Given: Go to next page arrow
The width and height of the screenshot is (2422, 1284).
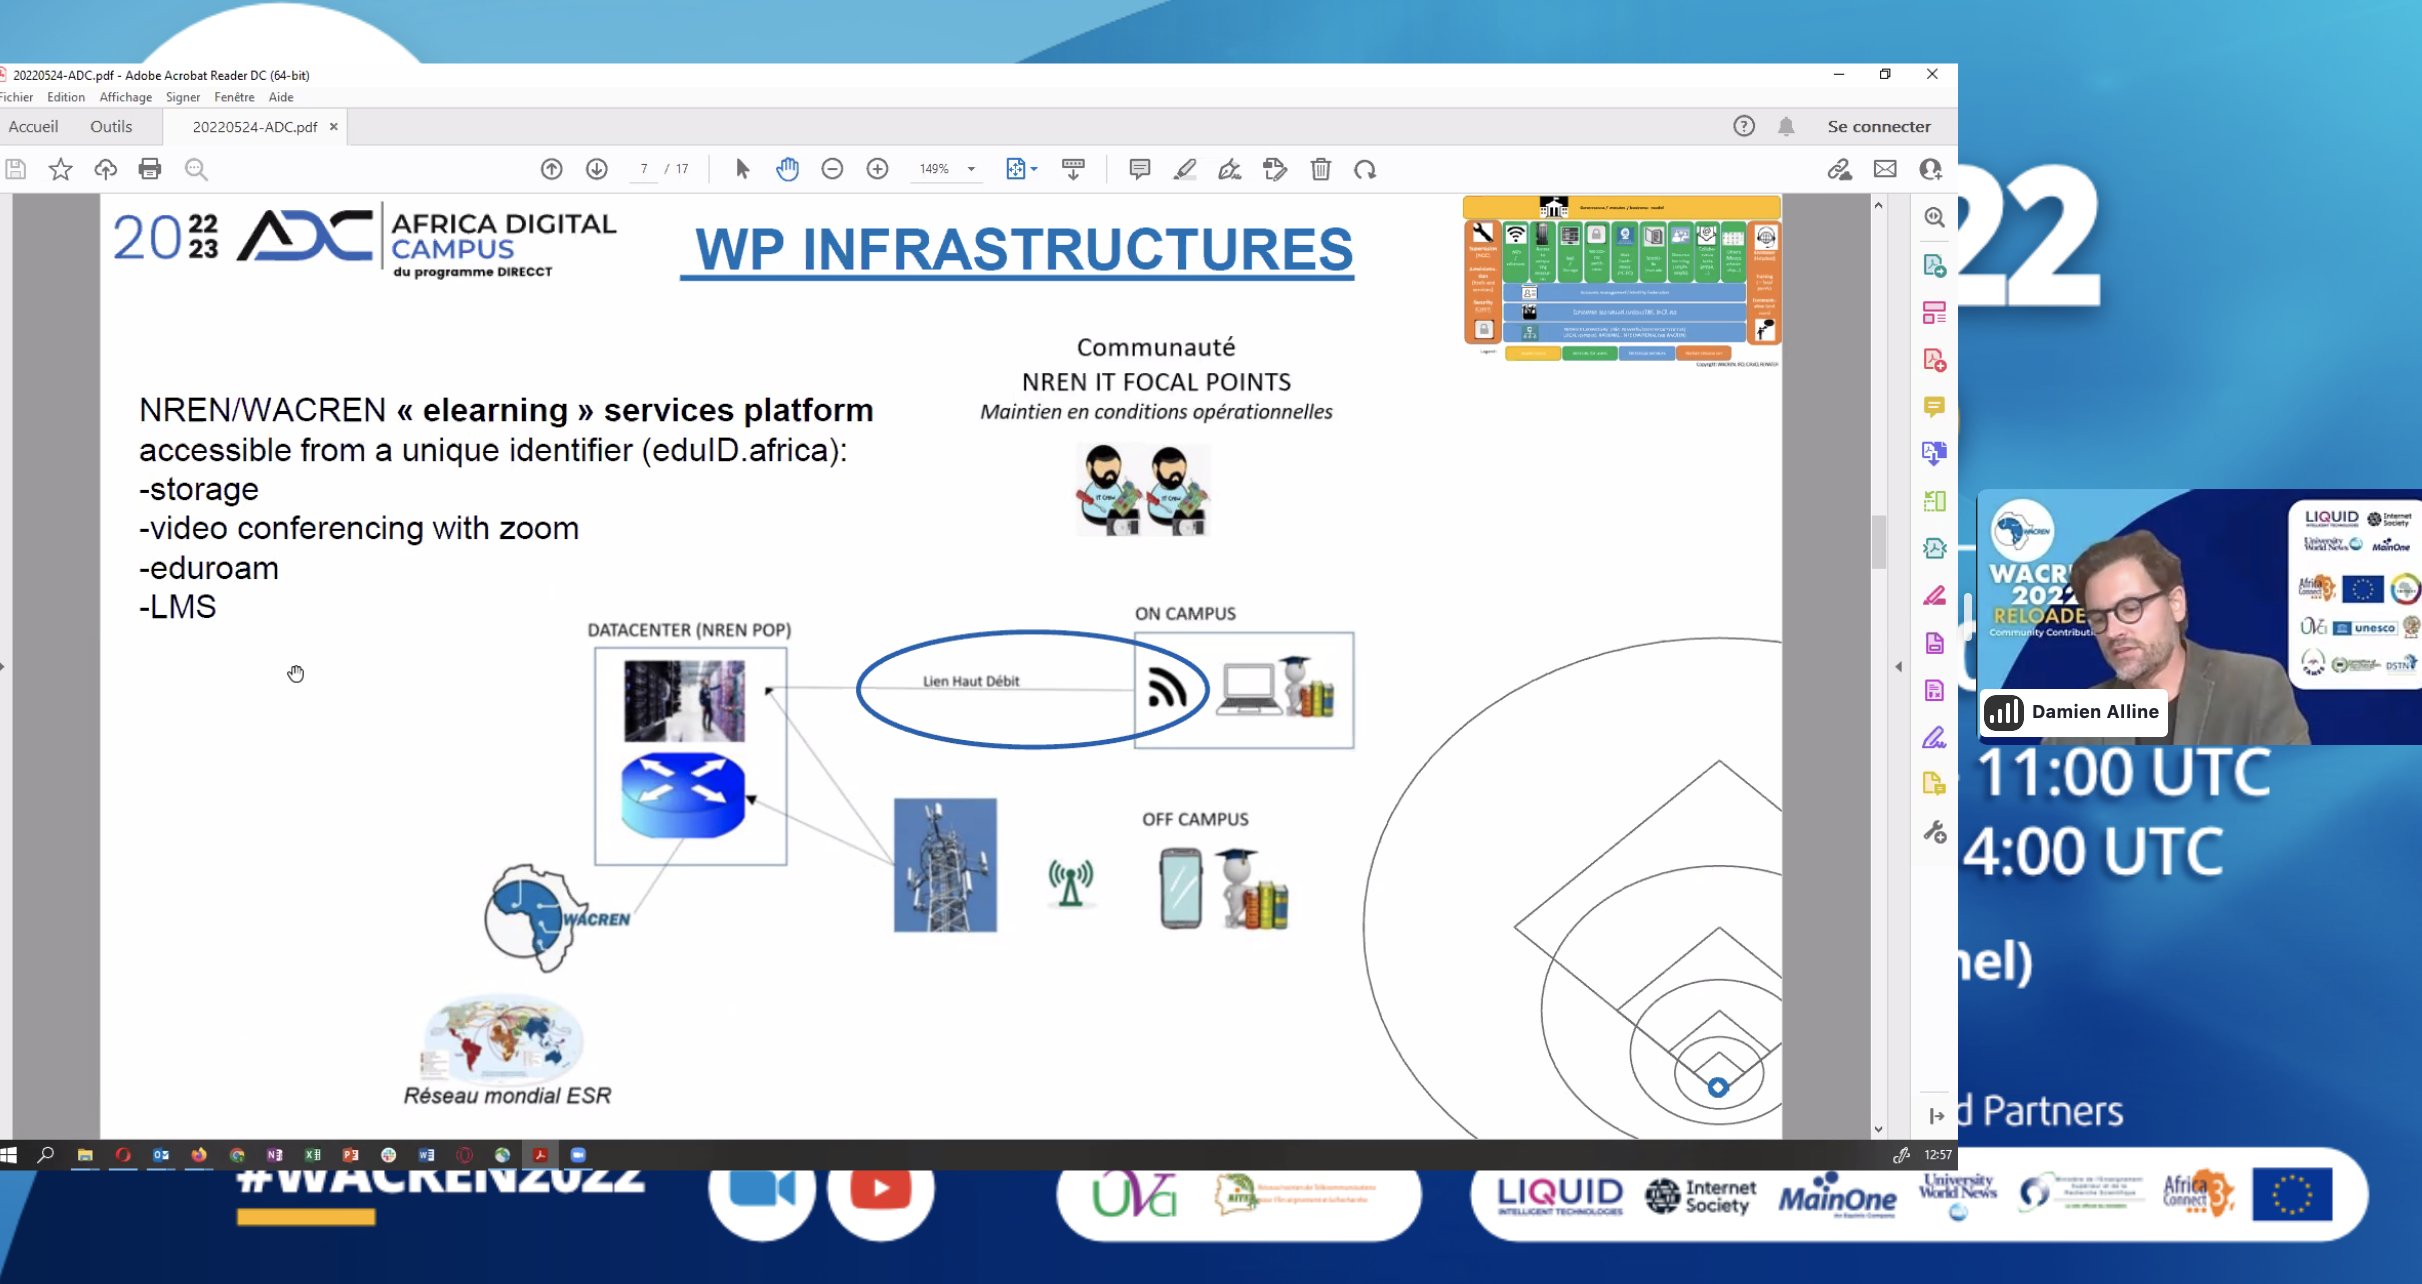Looking at the screenshot, I should pyautogui.click(x=597, y=169).
